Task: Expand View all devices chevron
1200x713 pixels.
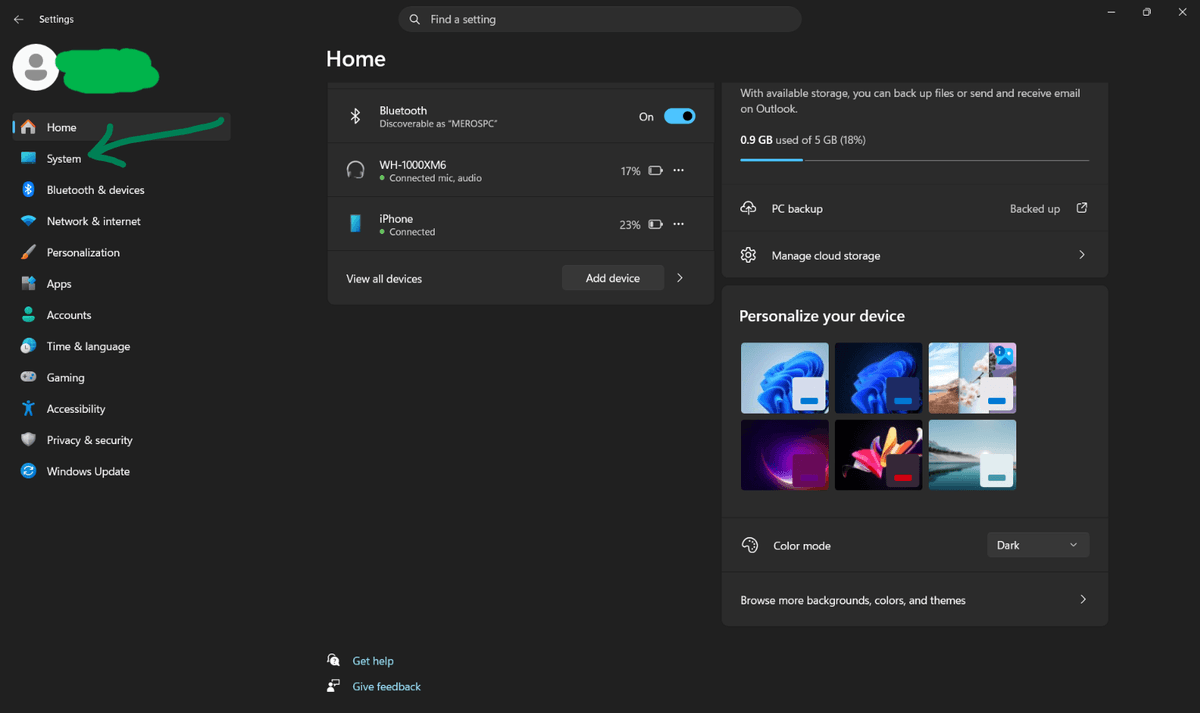Action: [680, 278]
